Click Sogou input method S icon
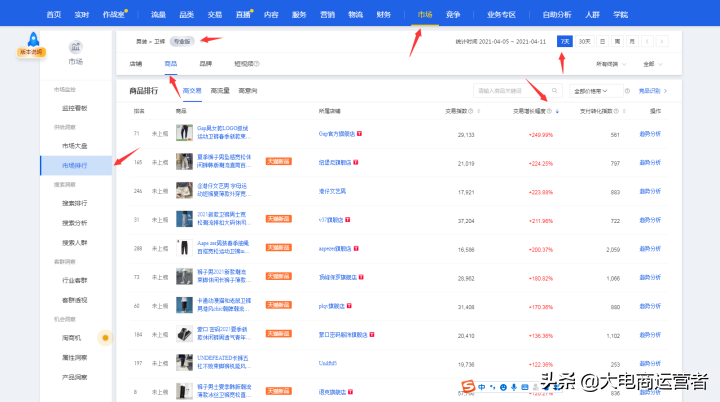The image size is (720, 402). pyautogui.click(x=468, y=386)
